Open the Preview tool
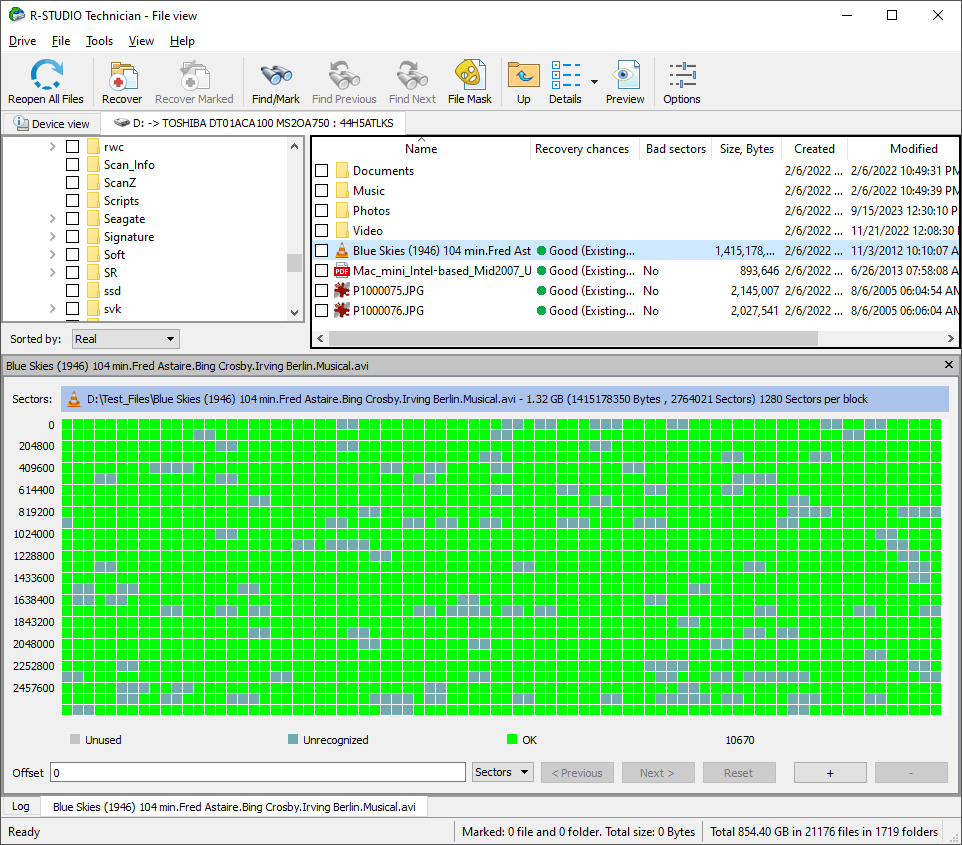Image resolution: width=962 pixels, height=845 pixels. [625, 75]
